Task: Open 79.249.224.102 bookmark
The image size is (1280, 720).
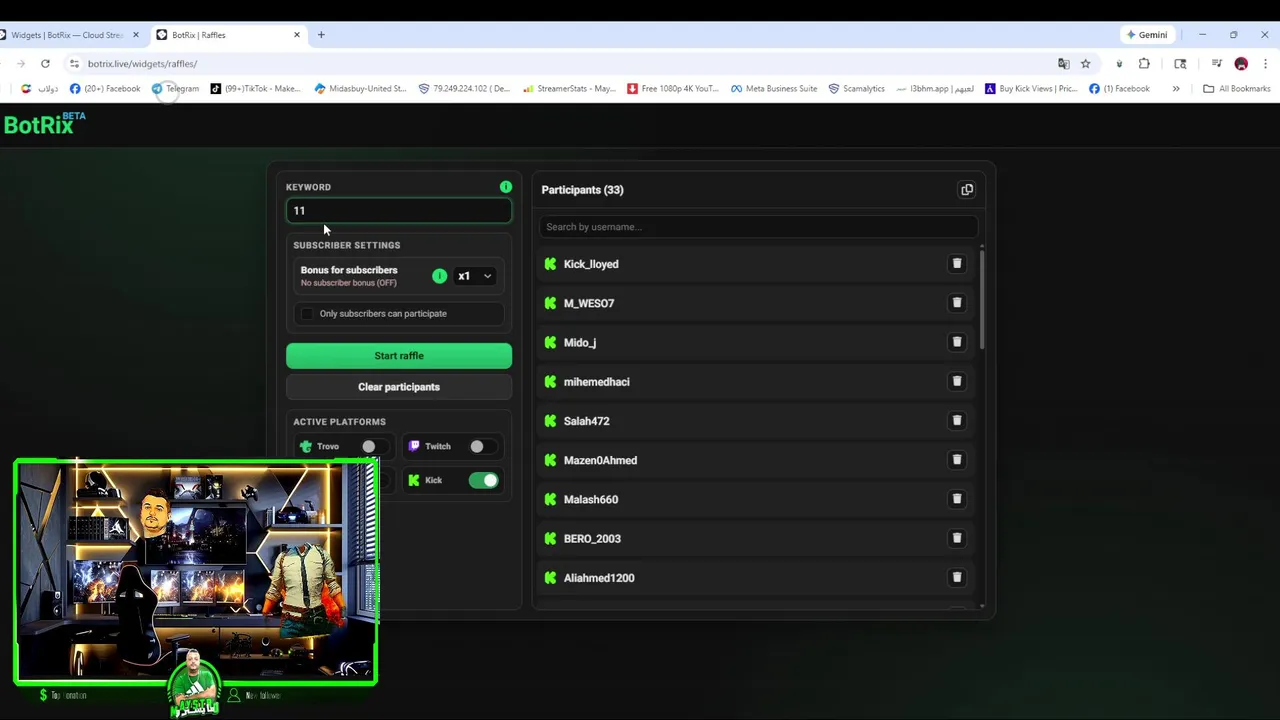Action: click(x=464, y=89)
